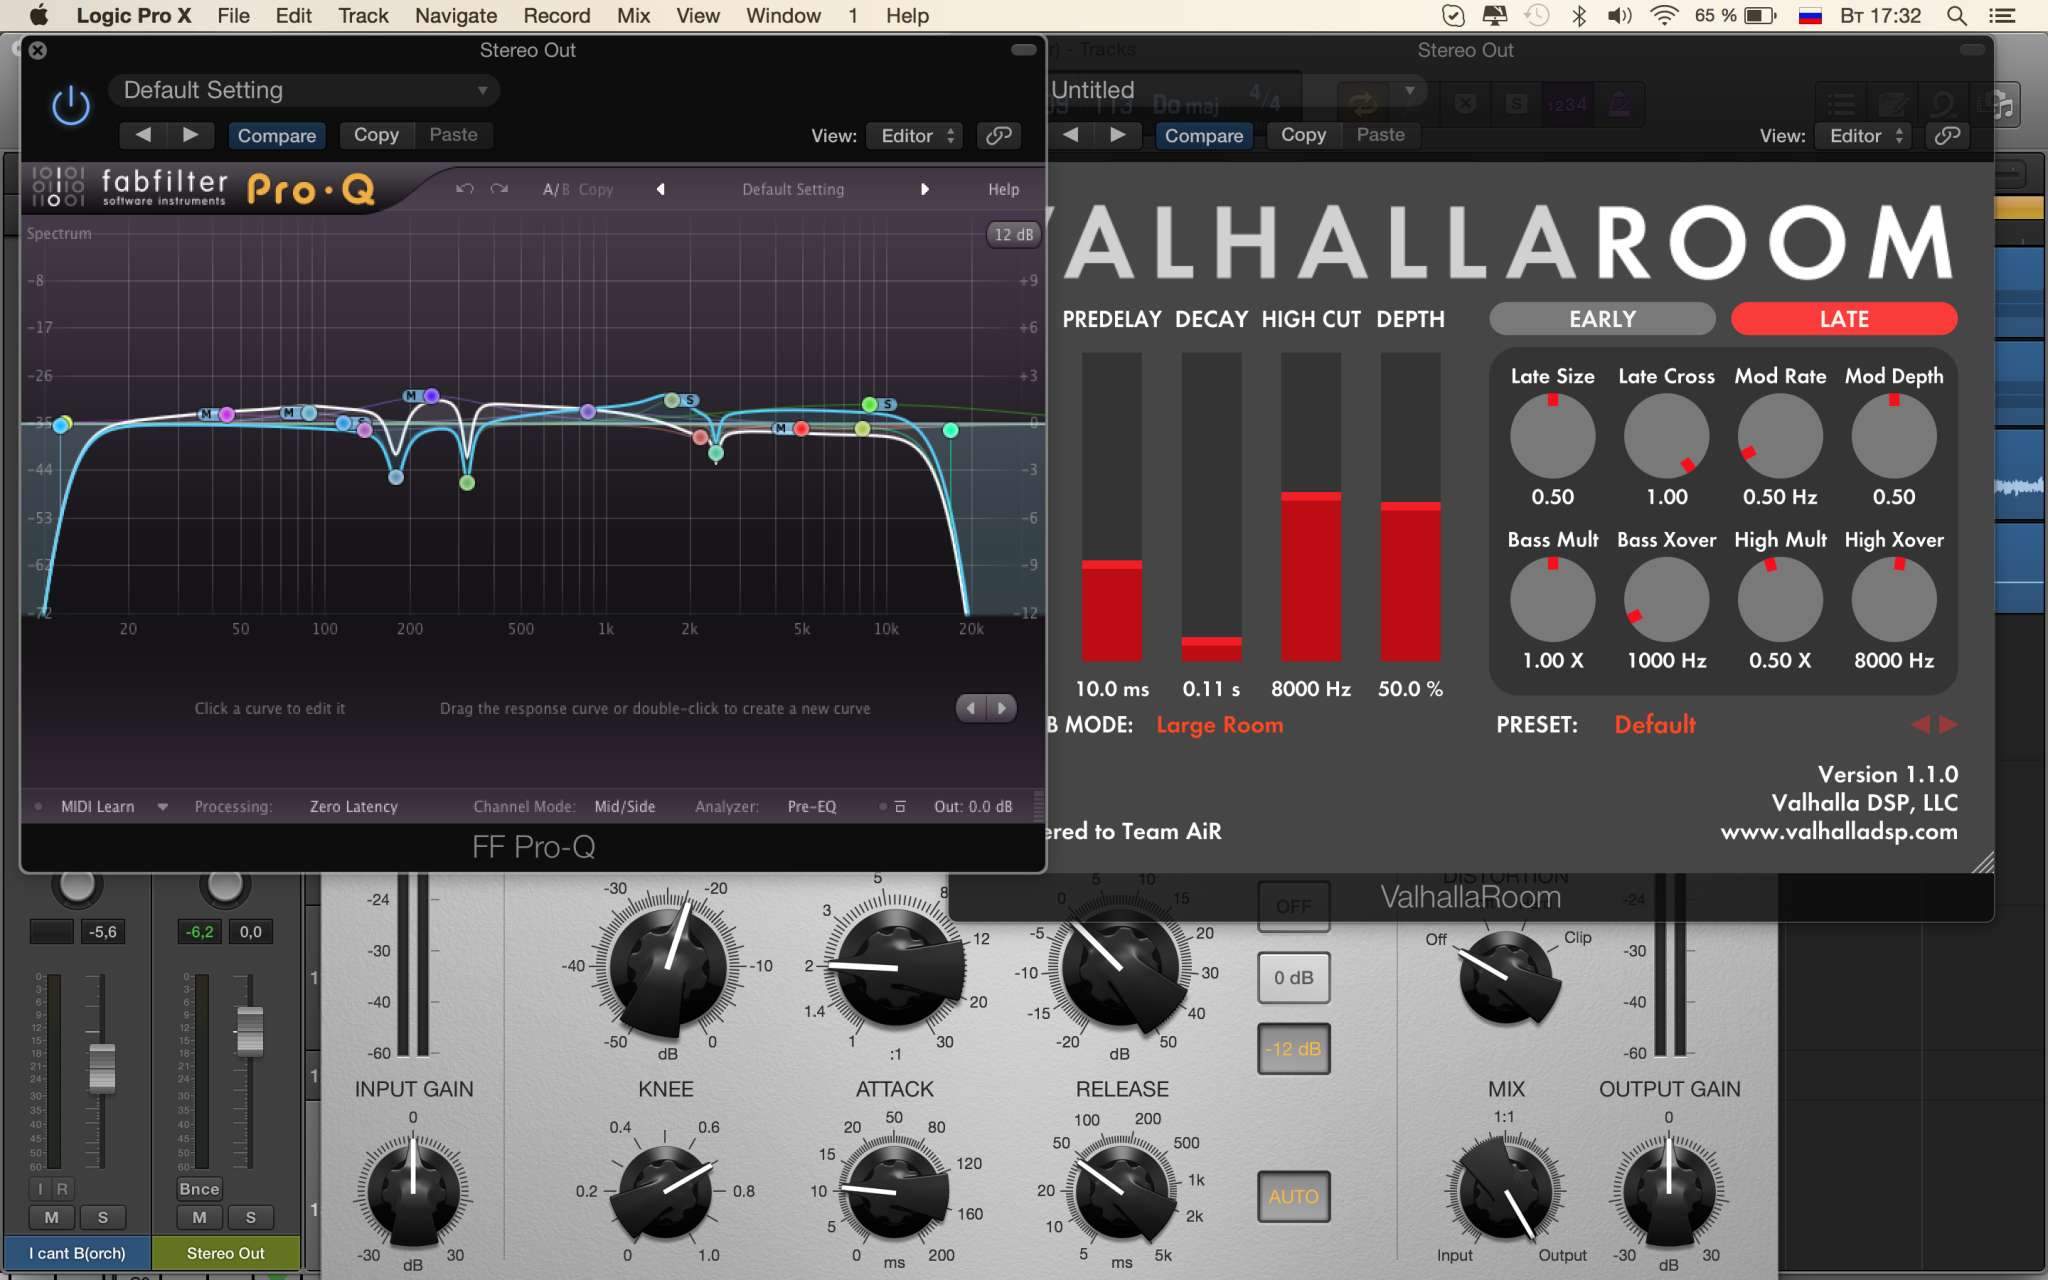Screen dimensions: 2048x1280
Task: Click the next ValhallaRoom preset red arrow
Action: 1948,724
